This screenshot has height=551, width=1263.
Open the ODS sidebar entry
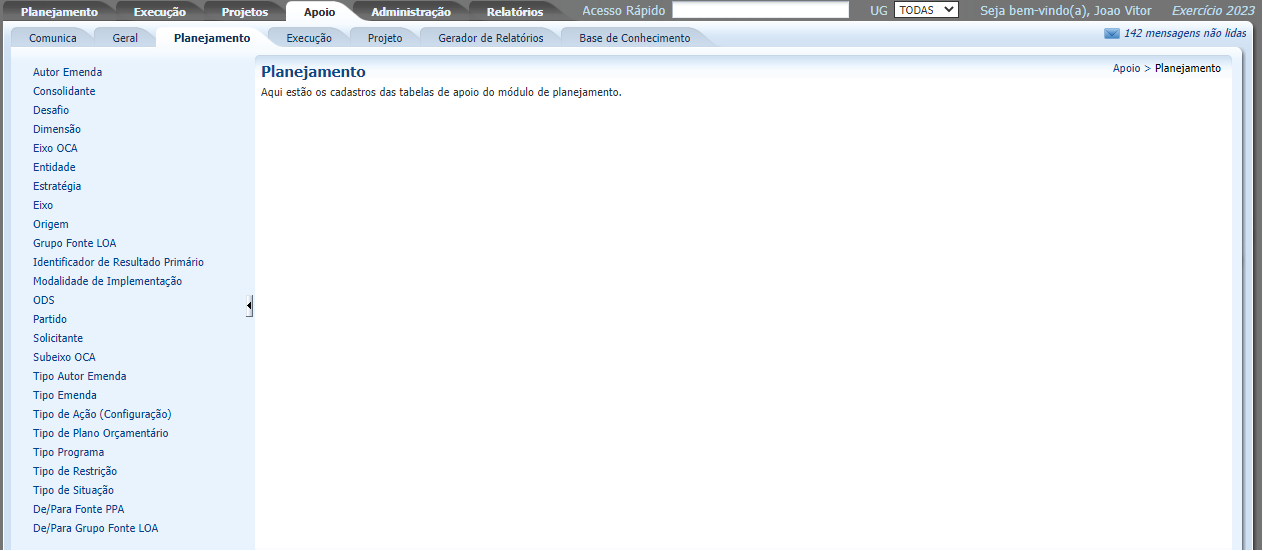pyautogui.click(x=43, y=300)
